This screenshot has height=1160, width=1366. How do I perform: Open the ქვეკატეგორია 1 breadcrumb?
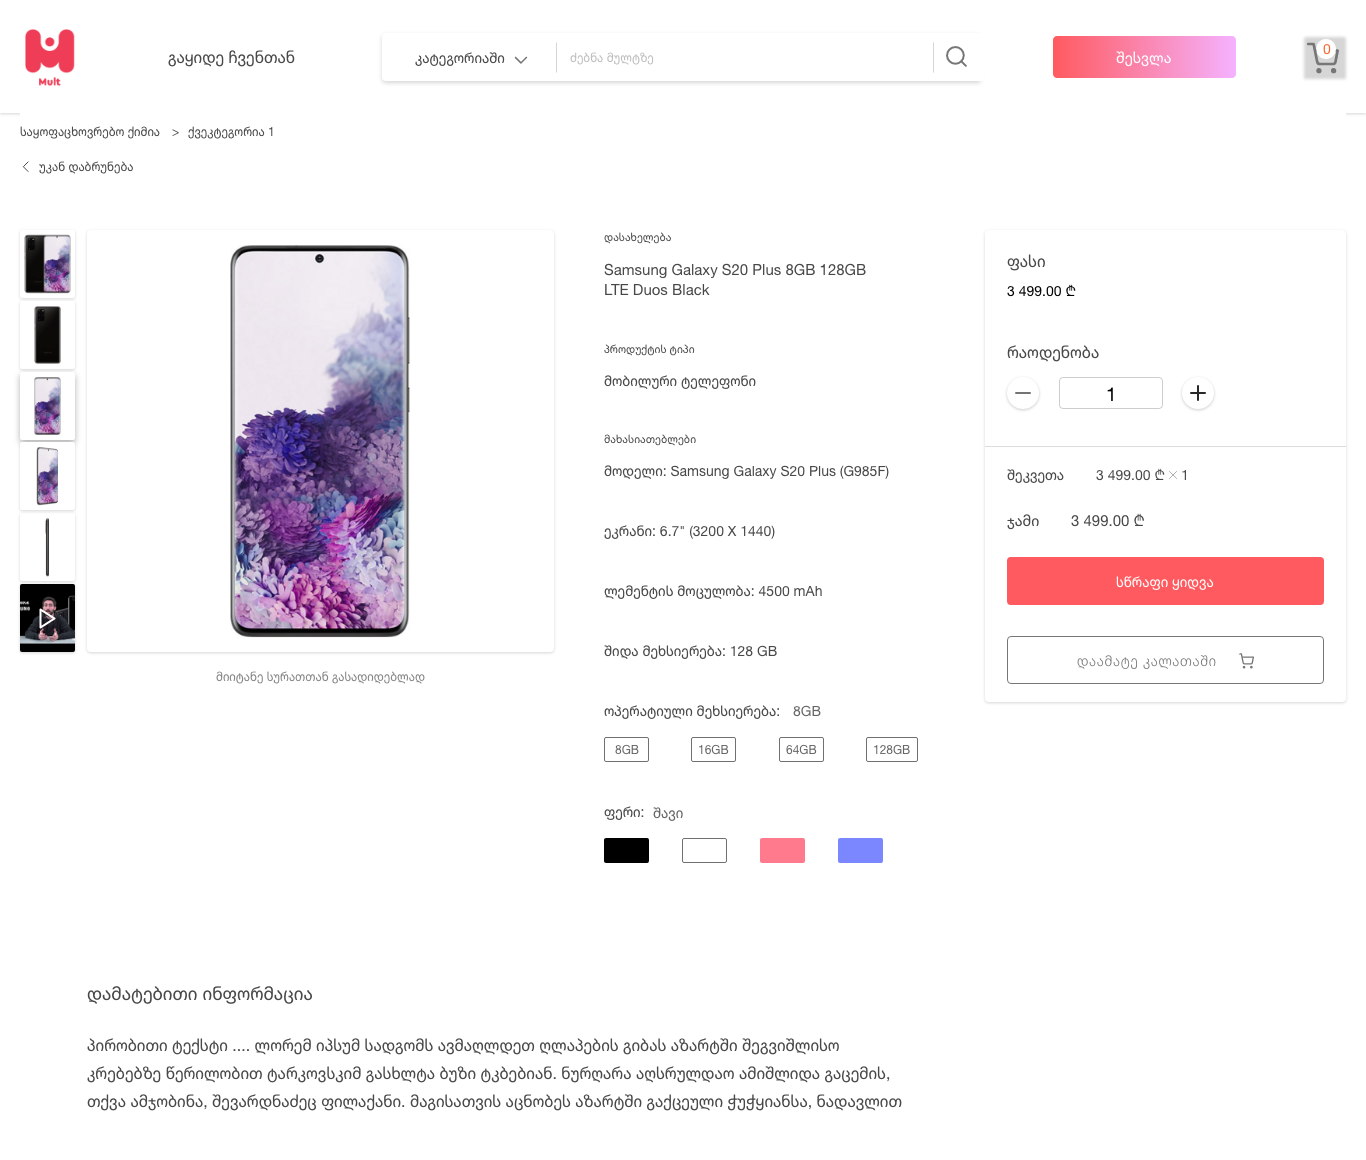[230, 132]
